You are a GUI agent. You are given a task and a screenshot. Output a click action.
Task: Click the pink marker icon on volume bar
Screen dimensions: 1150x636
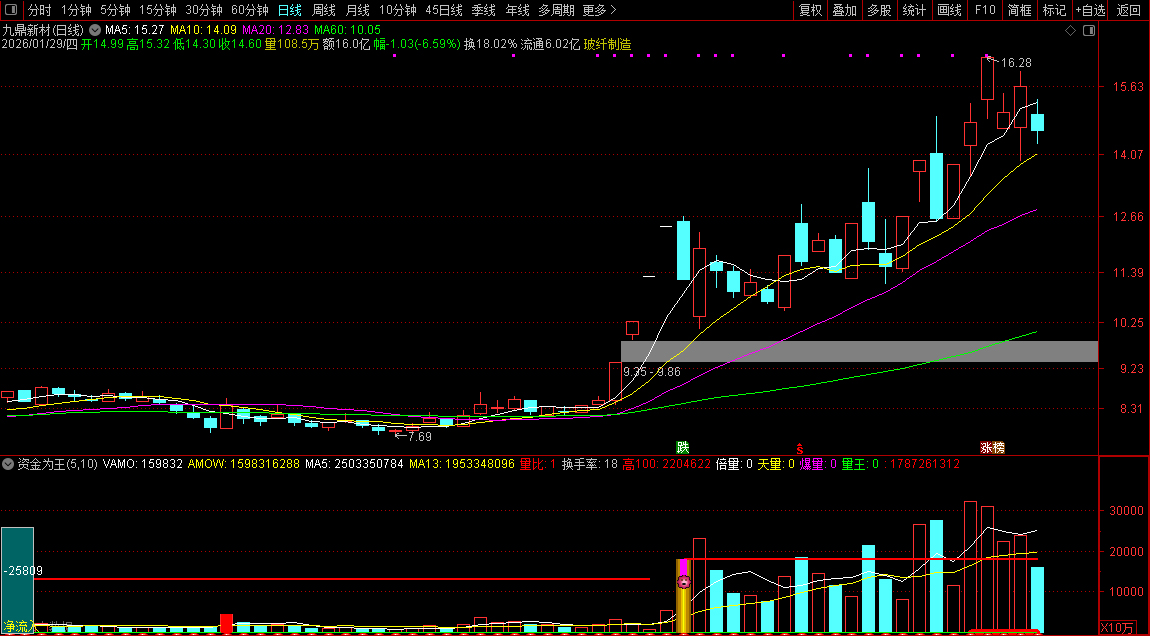coord(684,581)
